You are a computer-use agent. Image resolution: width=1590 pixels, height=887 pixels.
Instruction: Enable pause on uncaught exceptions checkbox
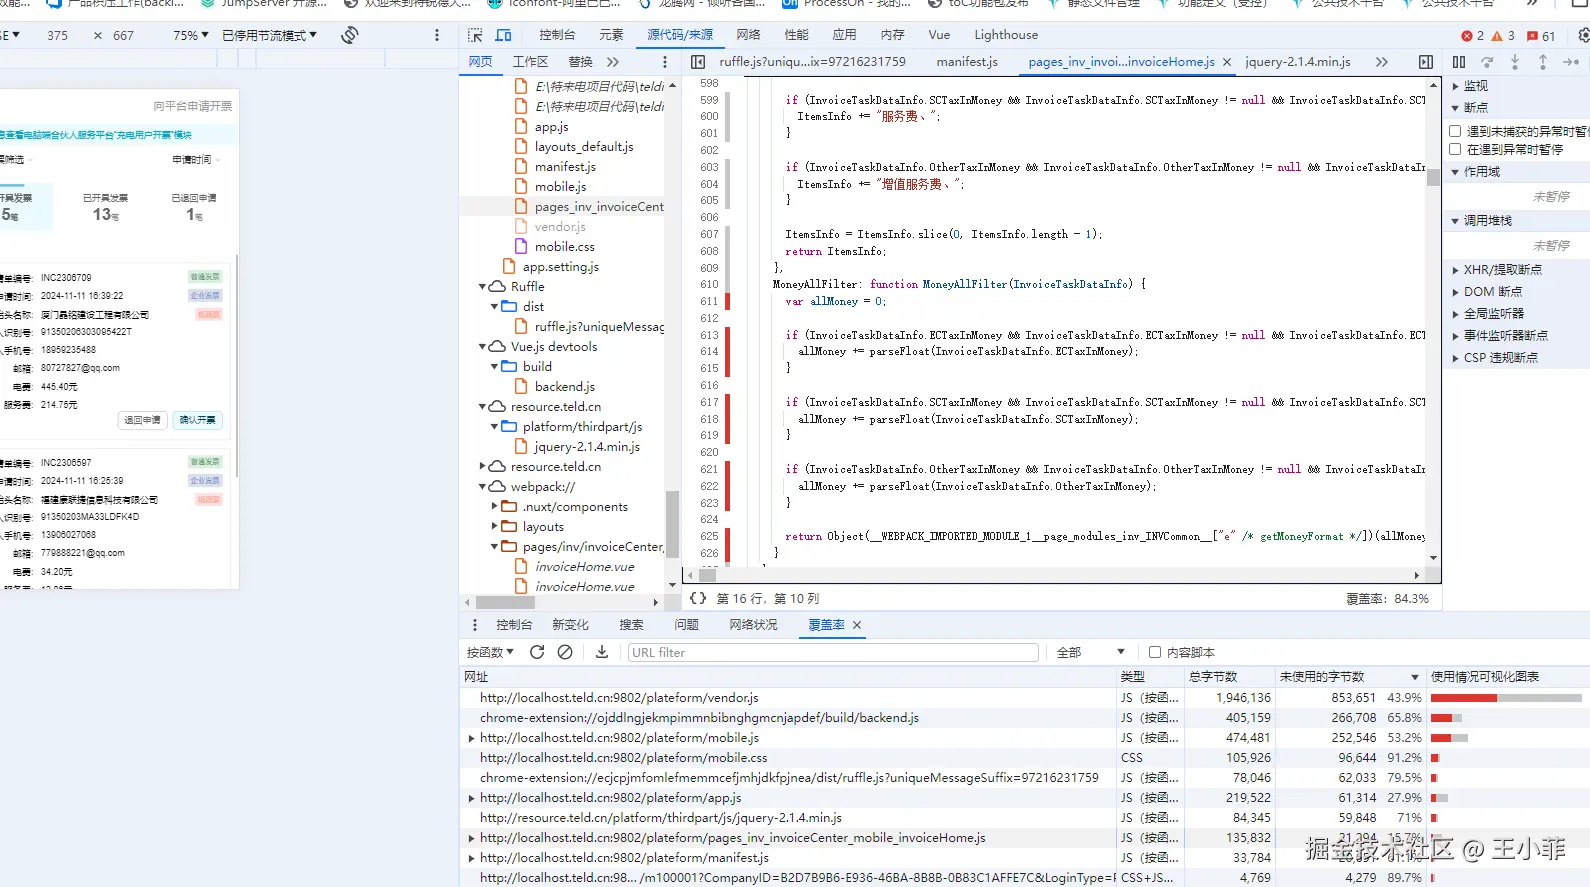pos(1455,131)
